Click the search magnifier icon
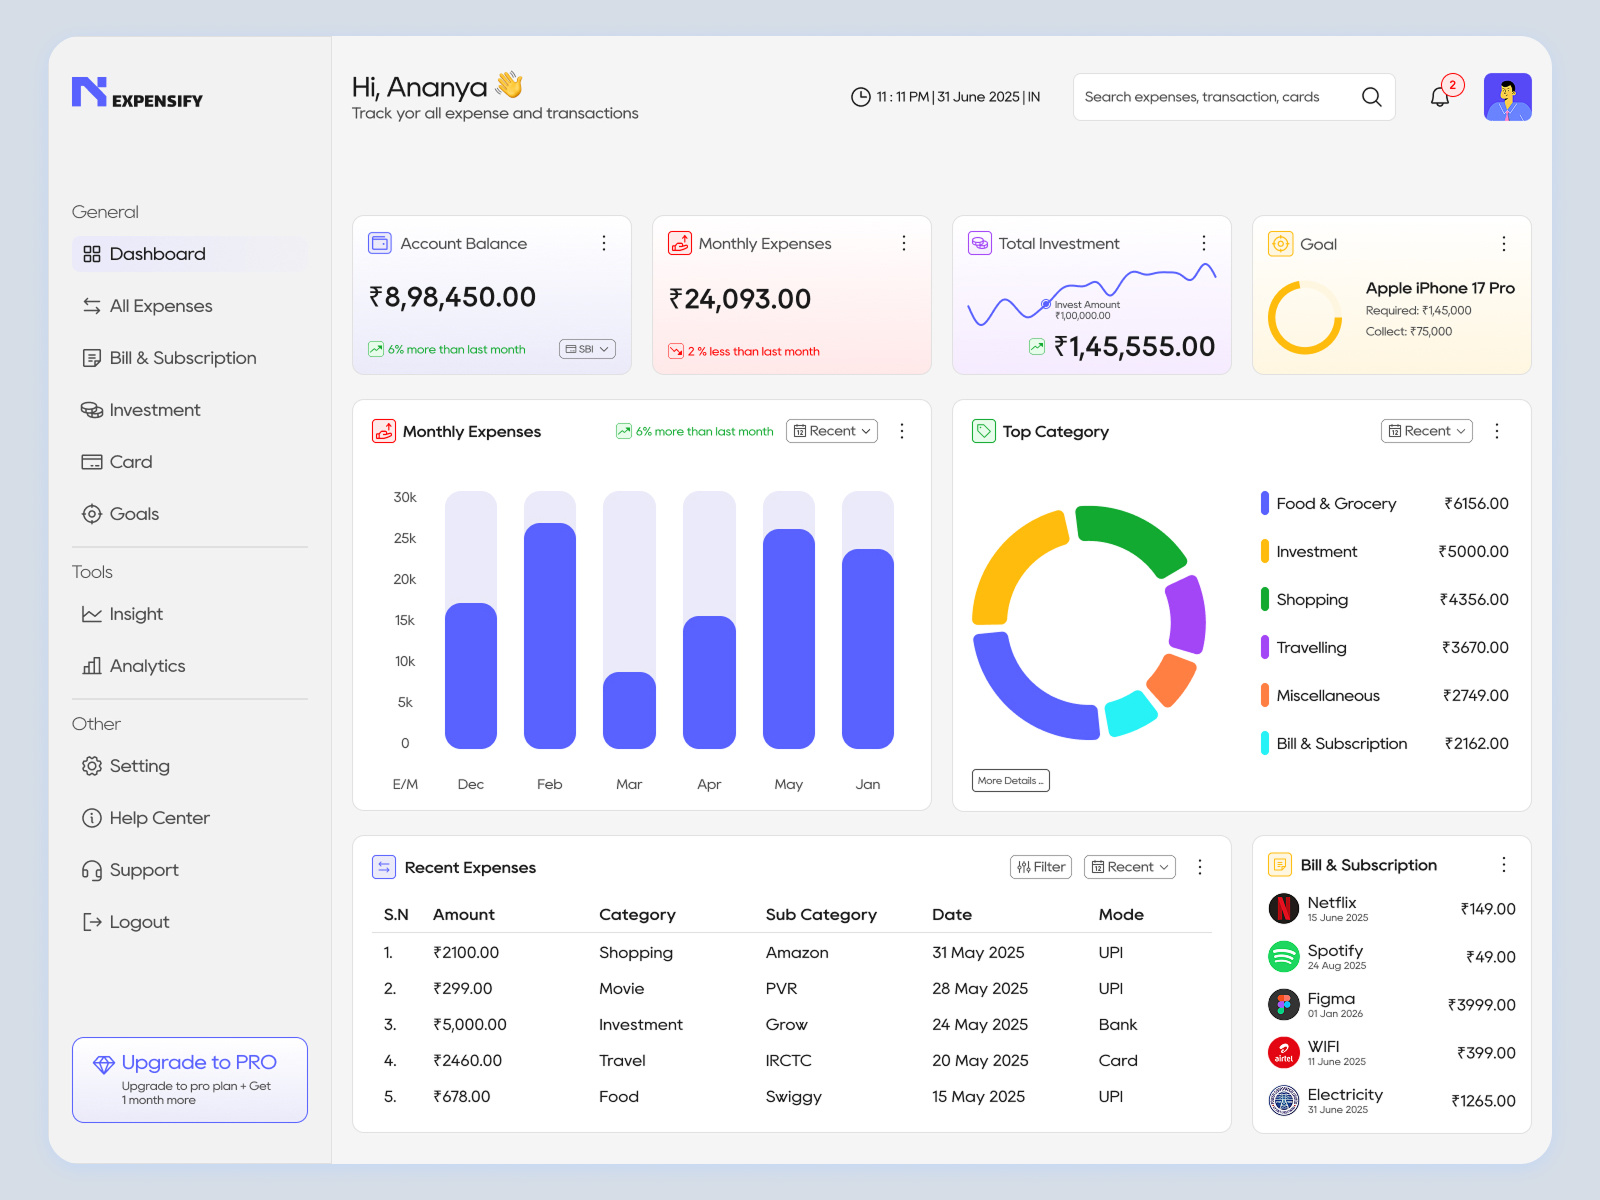 pos(1371,97)
